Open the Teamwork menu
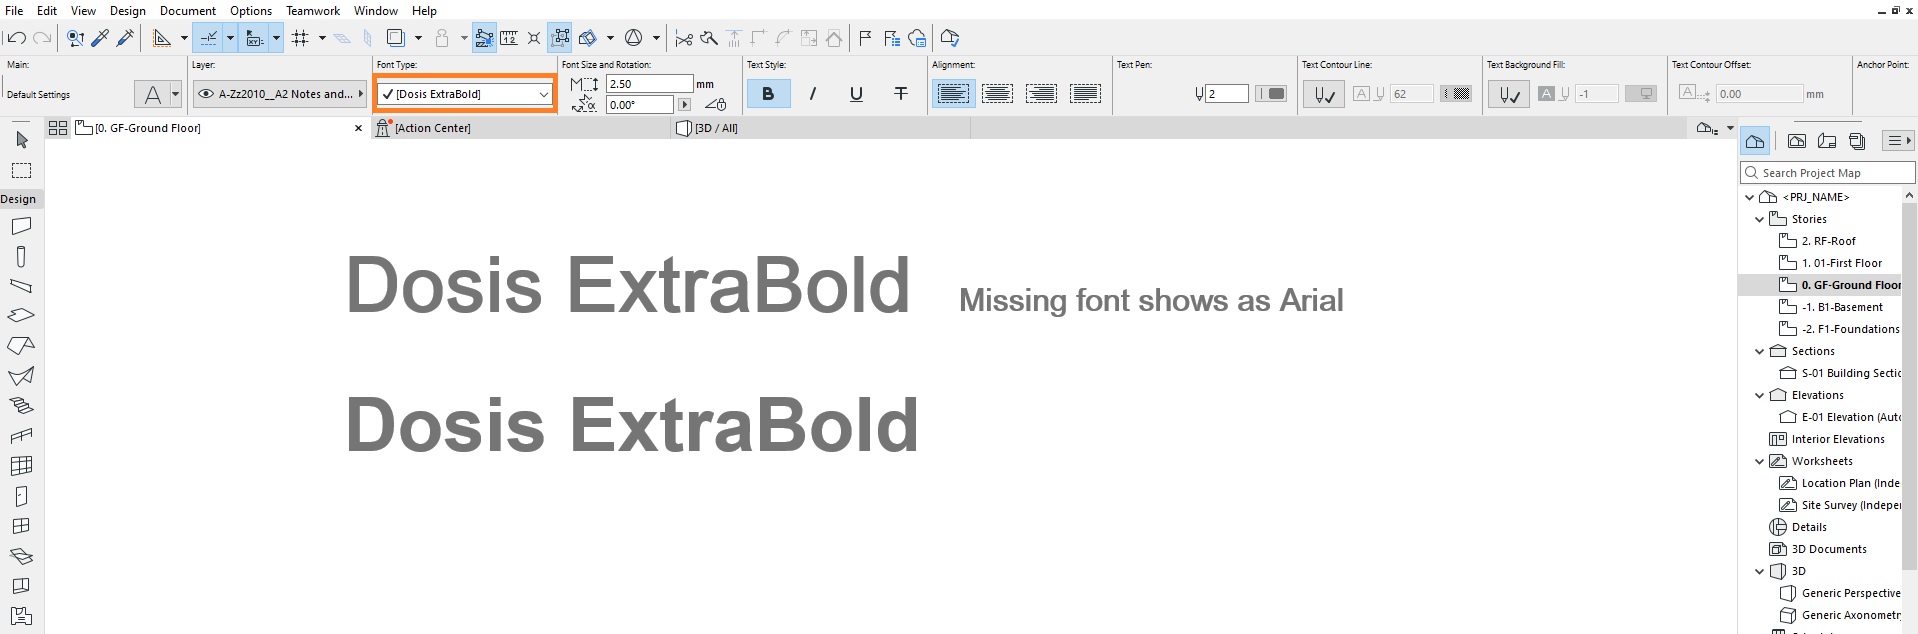The width and height of the screenshot is (1918, 634). click(313, 10)
